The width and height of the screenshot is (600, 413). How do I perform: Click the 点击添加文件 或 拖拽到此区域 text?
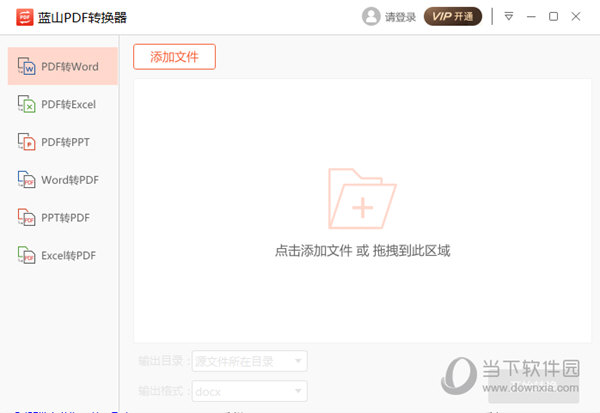pos(362,251)
